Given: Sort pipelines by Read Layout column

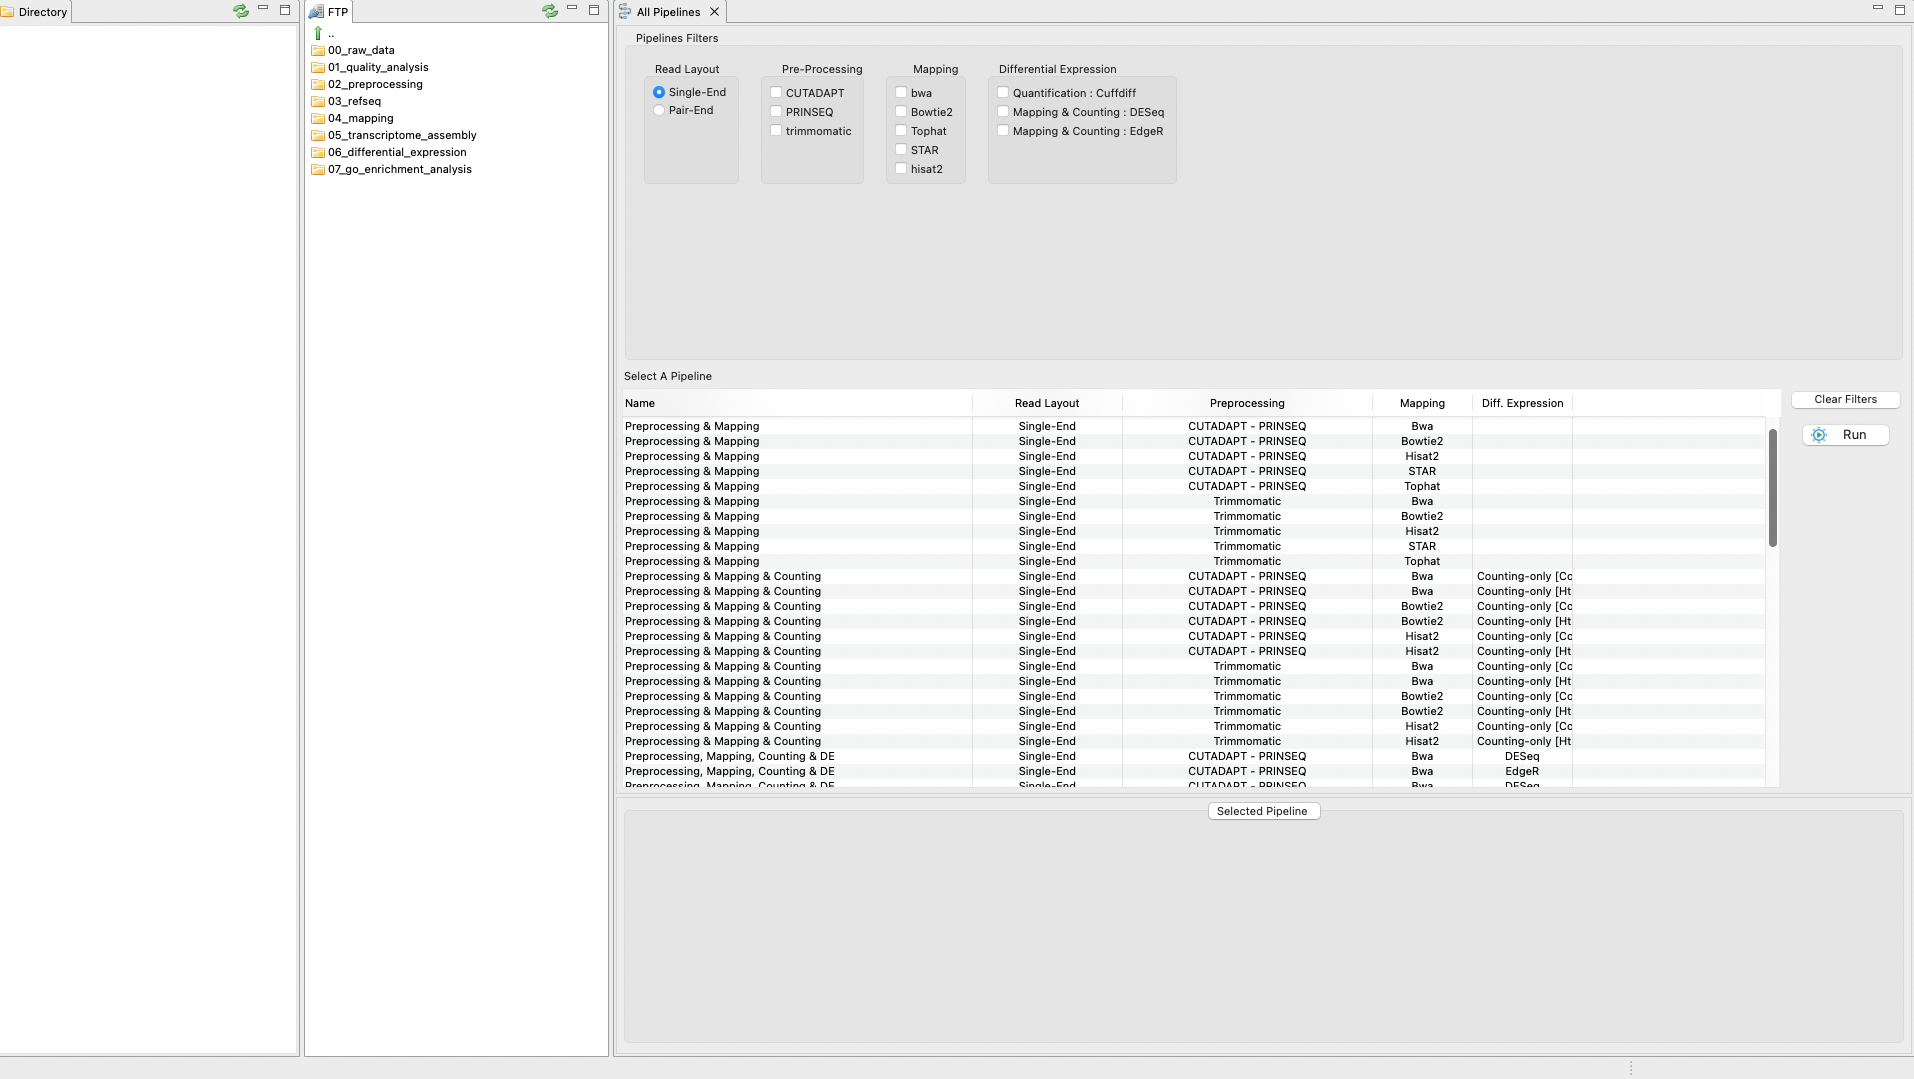Looking at the screenshot, I should click(x=1047, y=403).
